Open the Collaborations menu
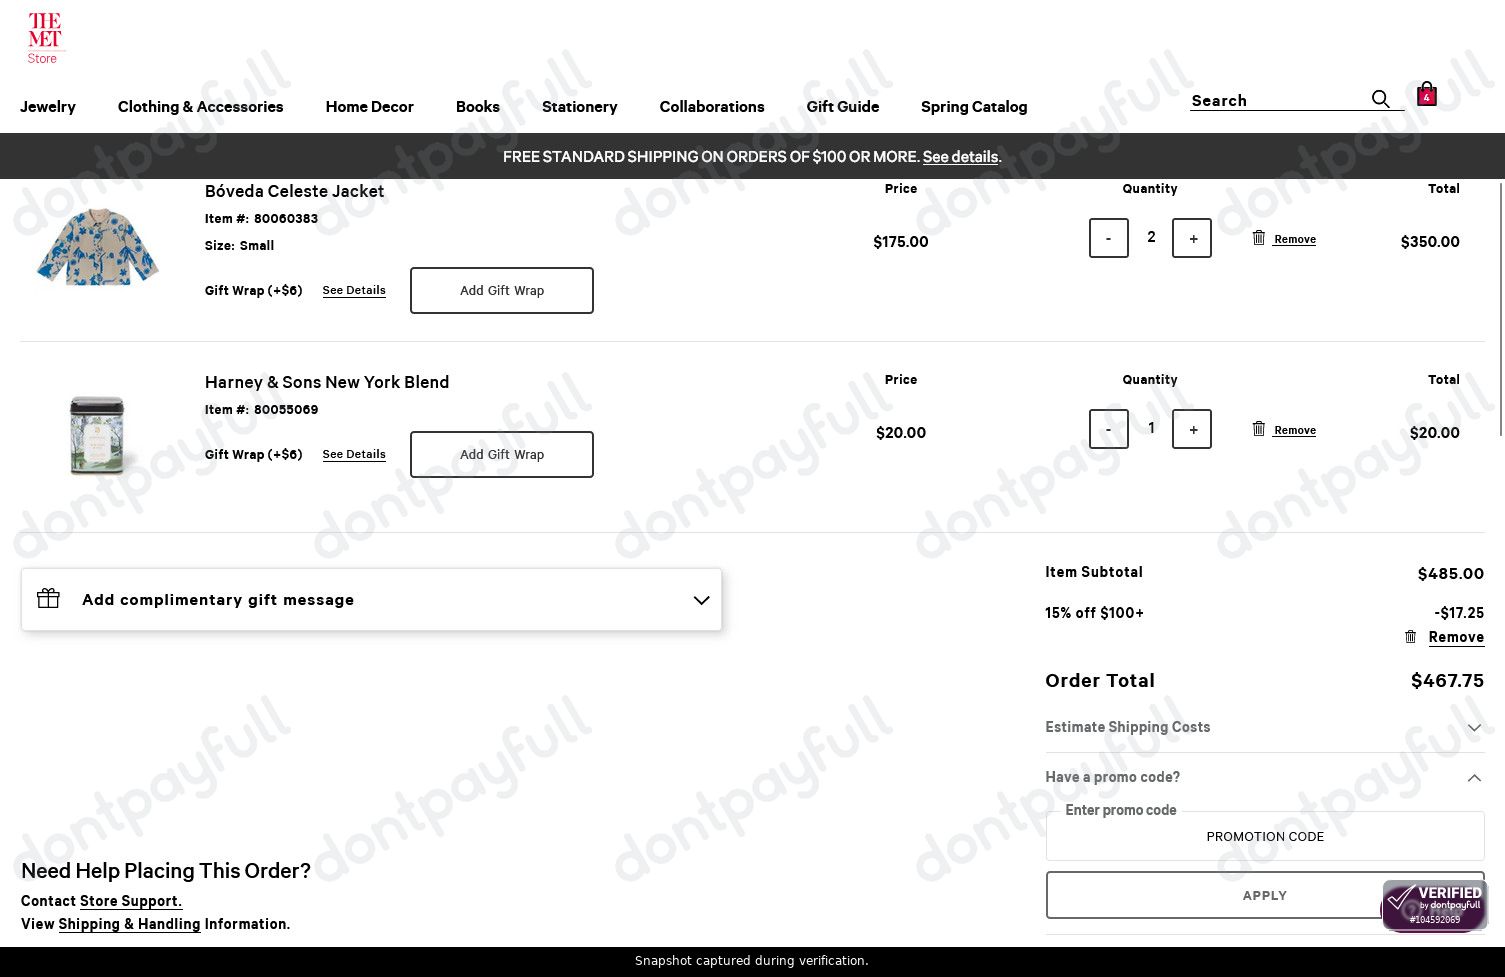1505x977 pixels. tap(711, 107)
